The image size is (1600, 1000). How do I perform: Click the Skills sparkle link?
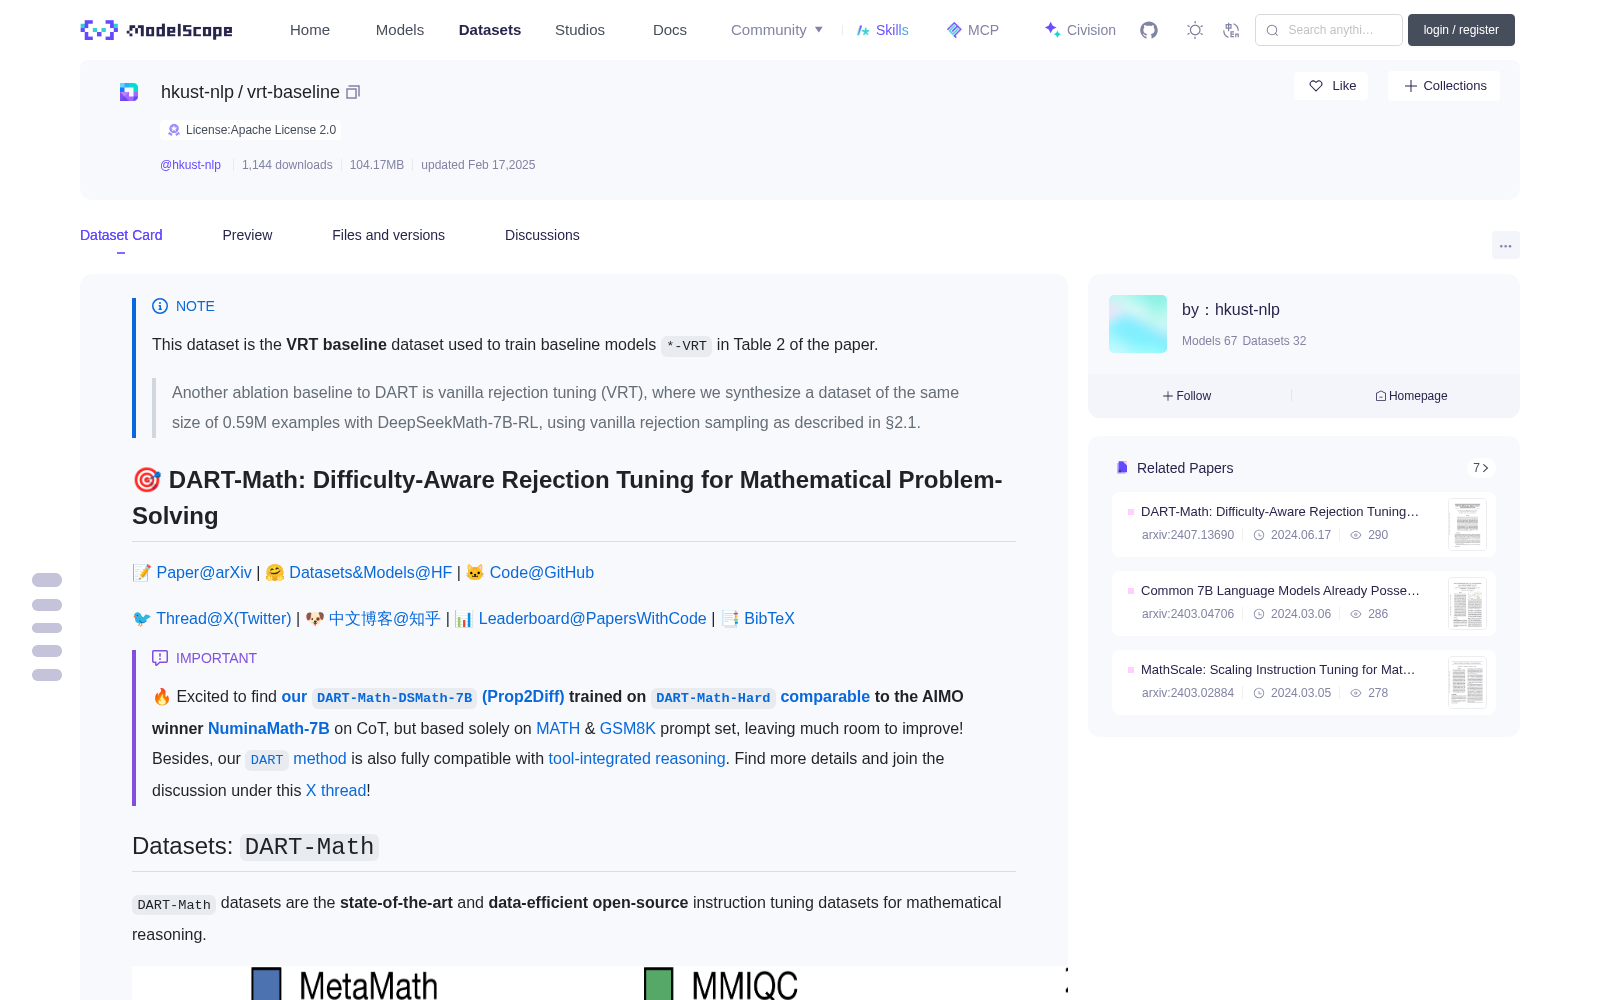(882, 30)
